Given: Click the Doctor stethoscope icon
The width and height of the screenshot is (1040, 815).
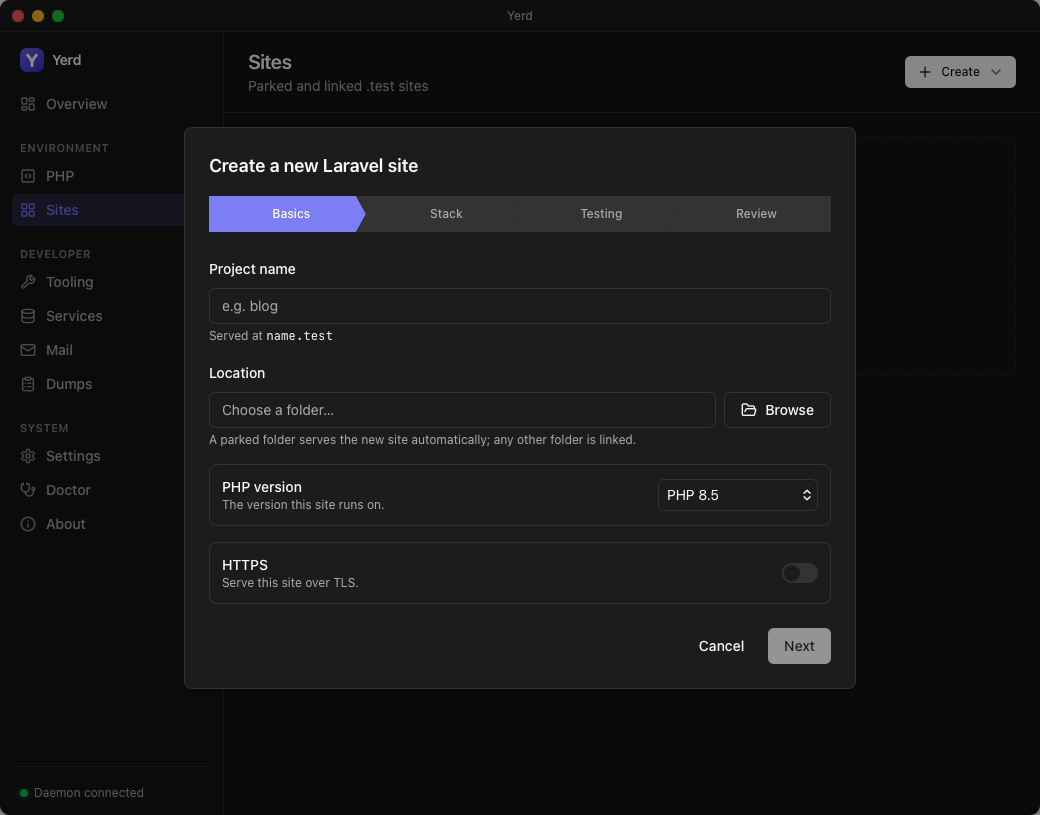Looking at the screenshot, I should pos(28,490).
